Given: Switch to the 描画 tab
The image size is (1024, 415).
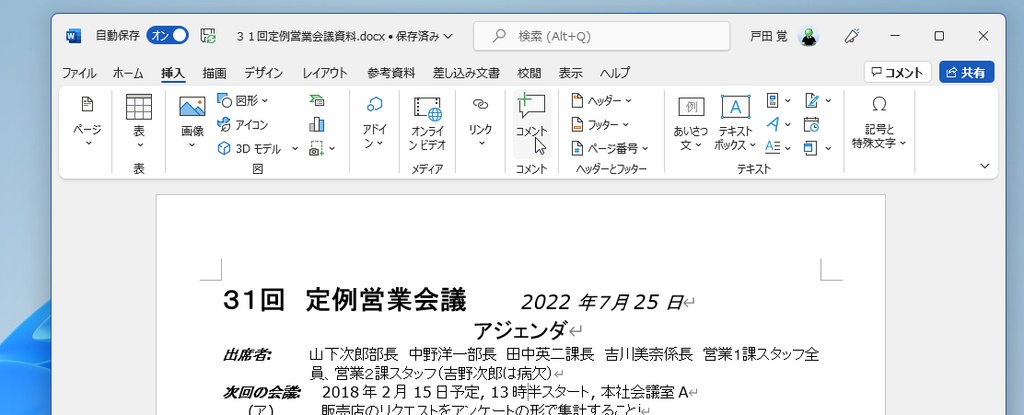Looking at the screenshot, I should point(214,73).
